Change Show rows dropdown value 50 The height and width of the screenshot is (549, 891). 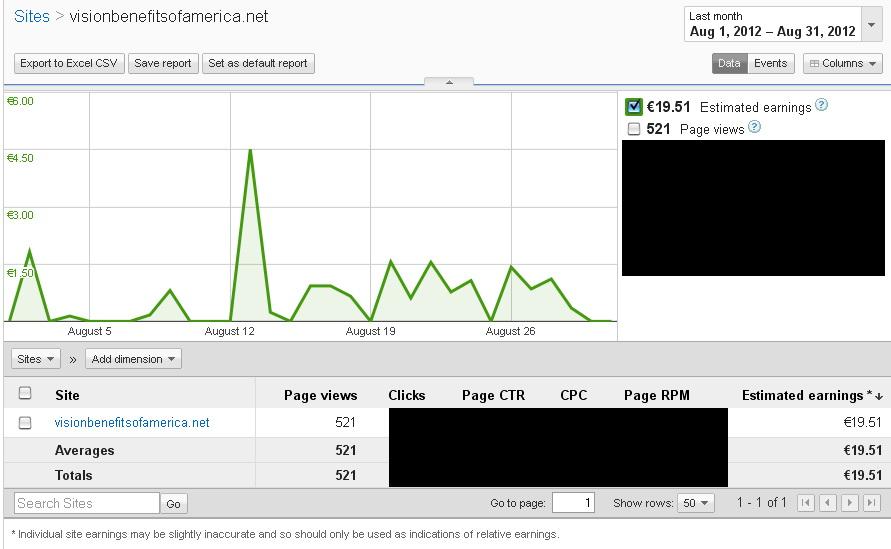point(696,503)
